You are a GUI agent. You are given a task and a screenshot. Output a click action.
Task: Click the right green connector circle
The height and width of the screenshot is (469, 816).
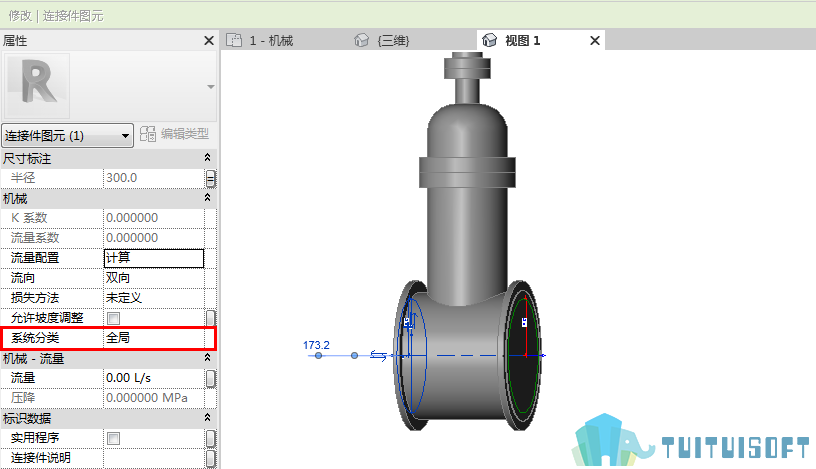[x=526, y=356]
